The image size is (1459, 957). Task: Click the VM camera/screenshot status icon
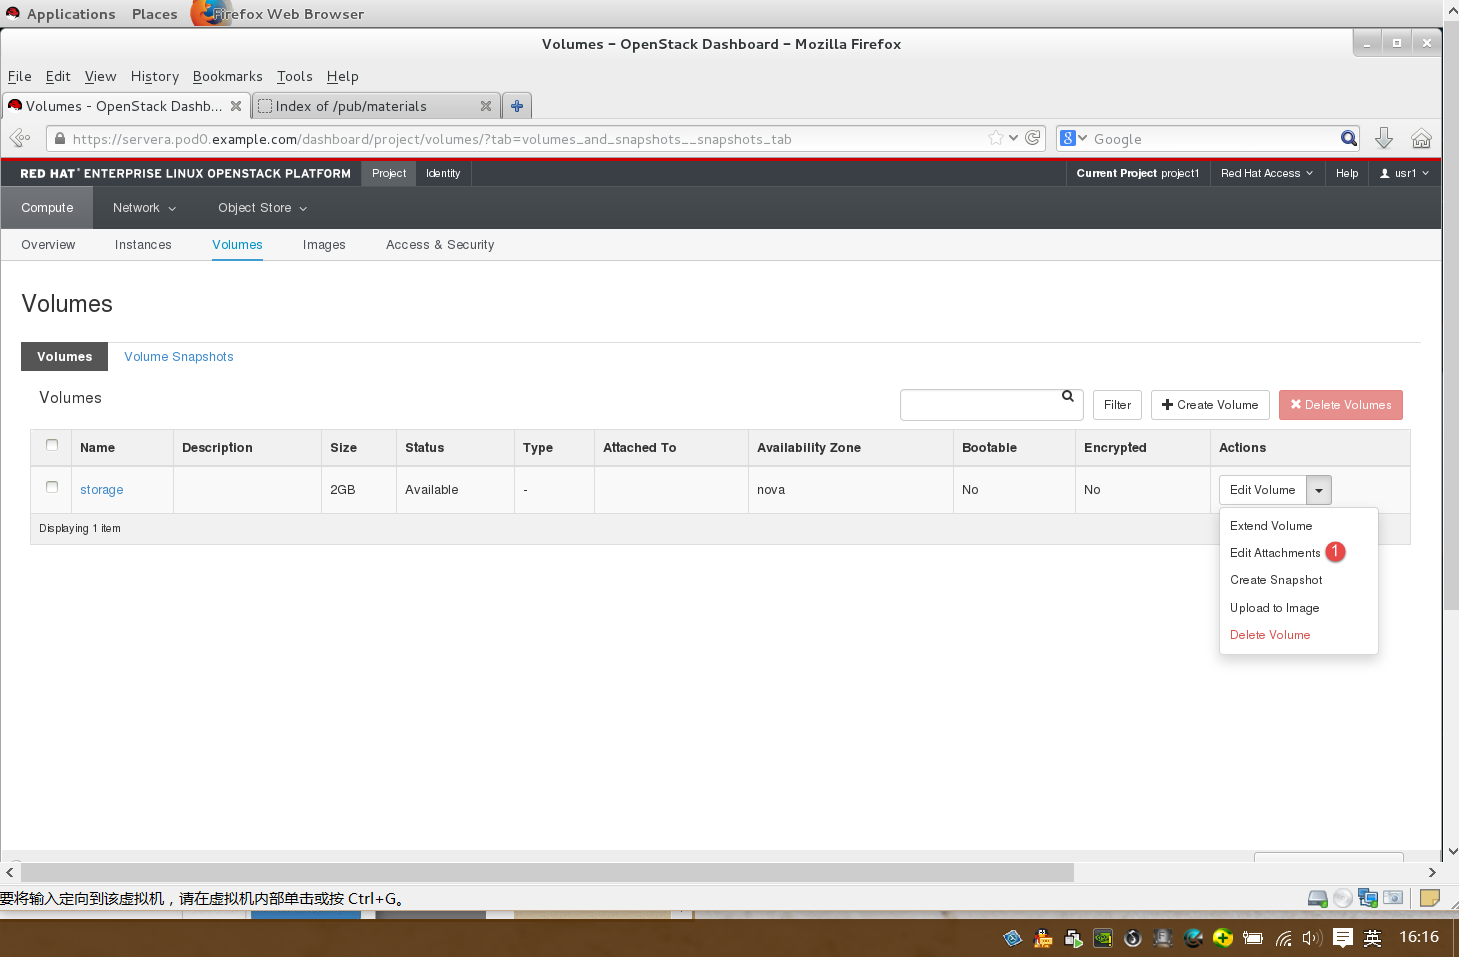click(1393, 898)
